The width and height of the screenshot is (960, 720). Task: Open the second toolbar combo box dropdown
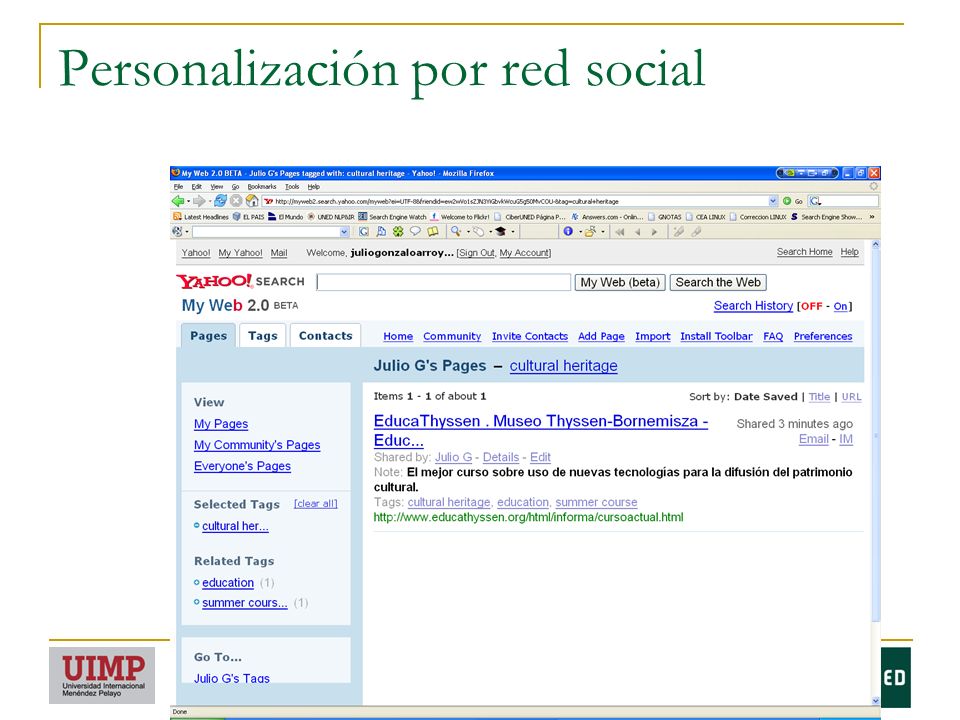344,232
